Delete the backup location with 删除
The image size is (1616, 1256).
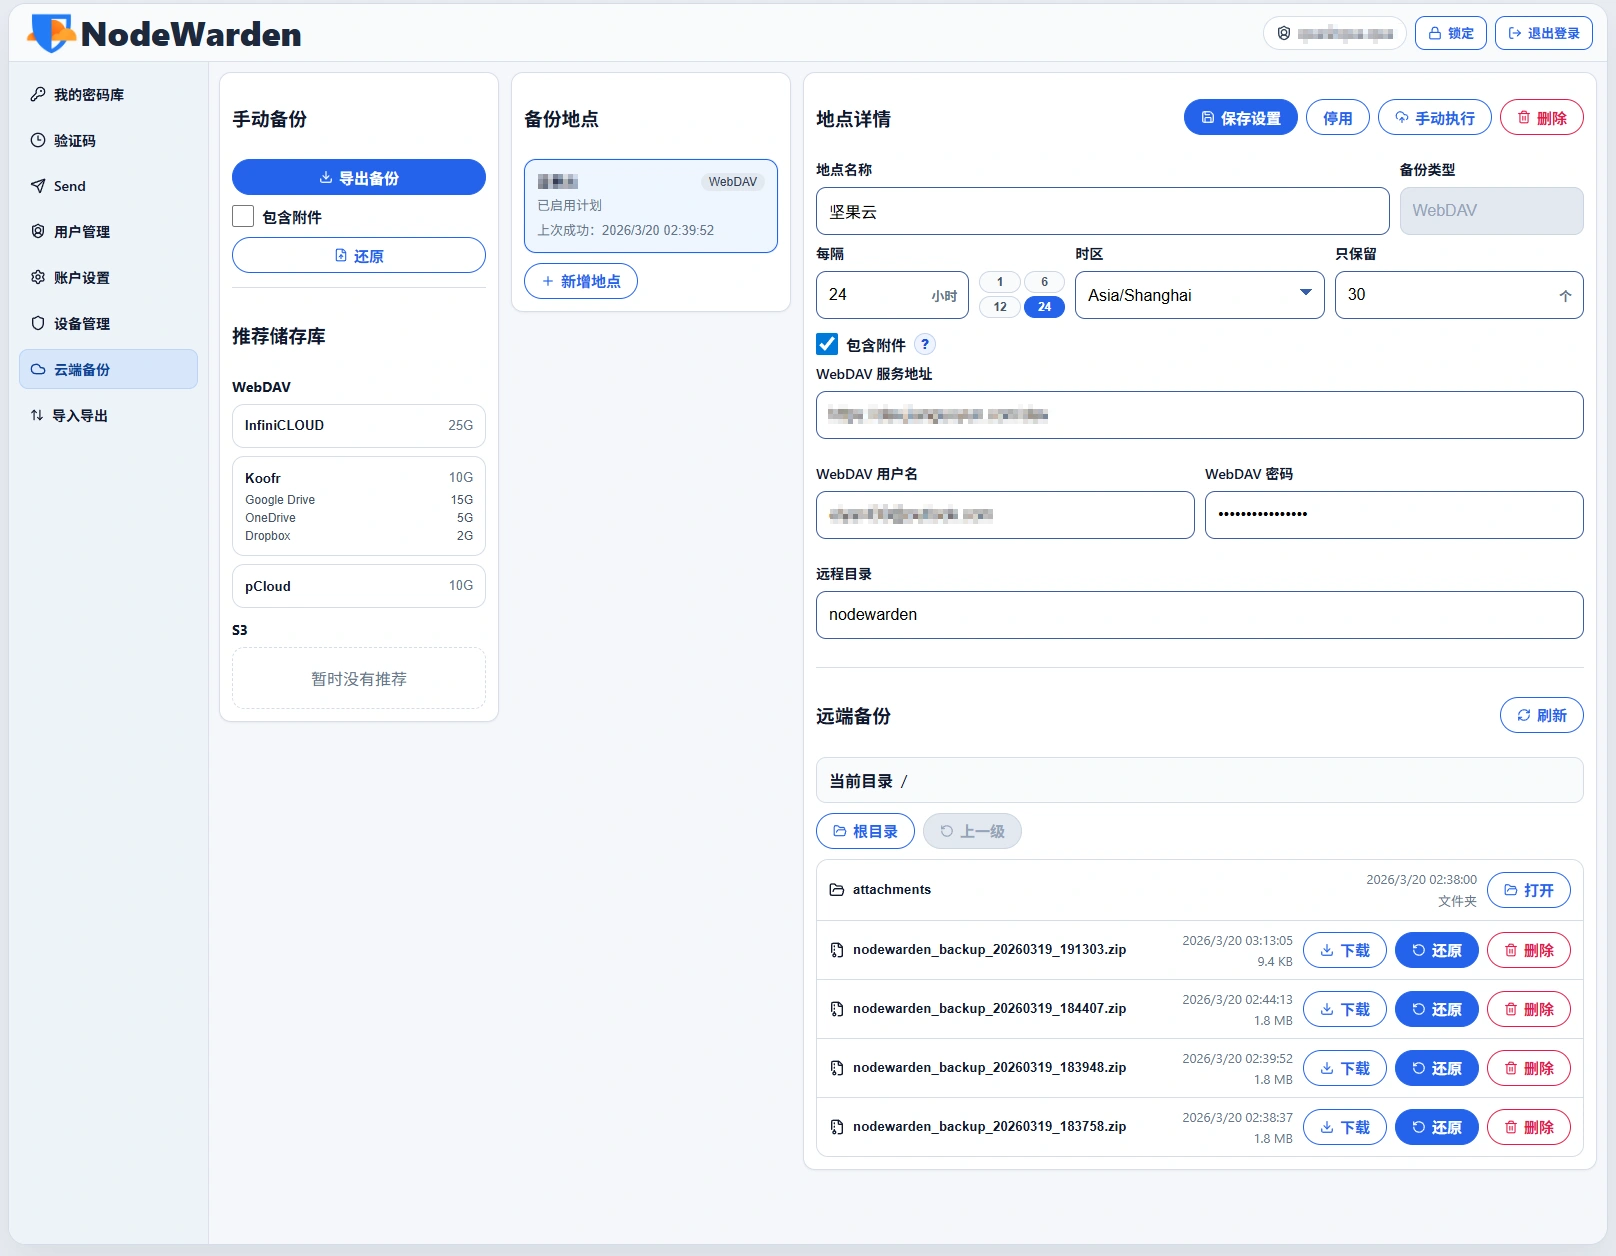(1541, 118)
